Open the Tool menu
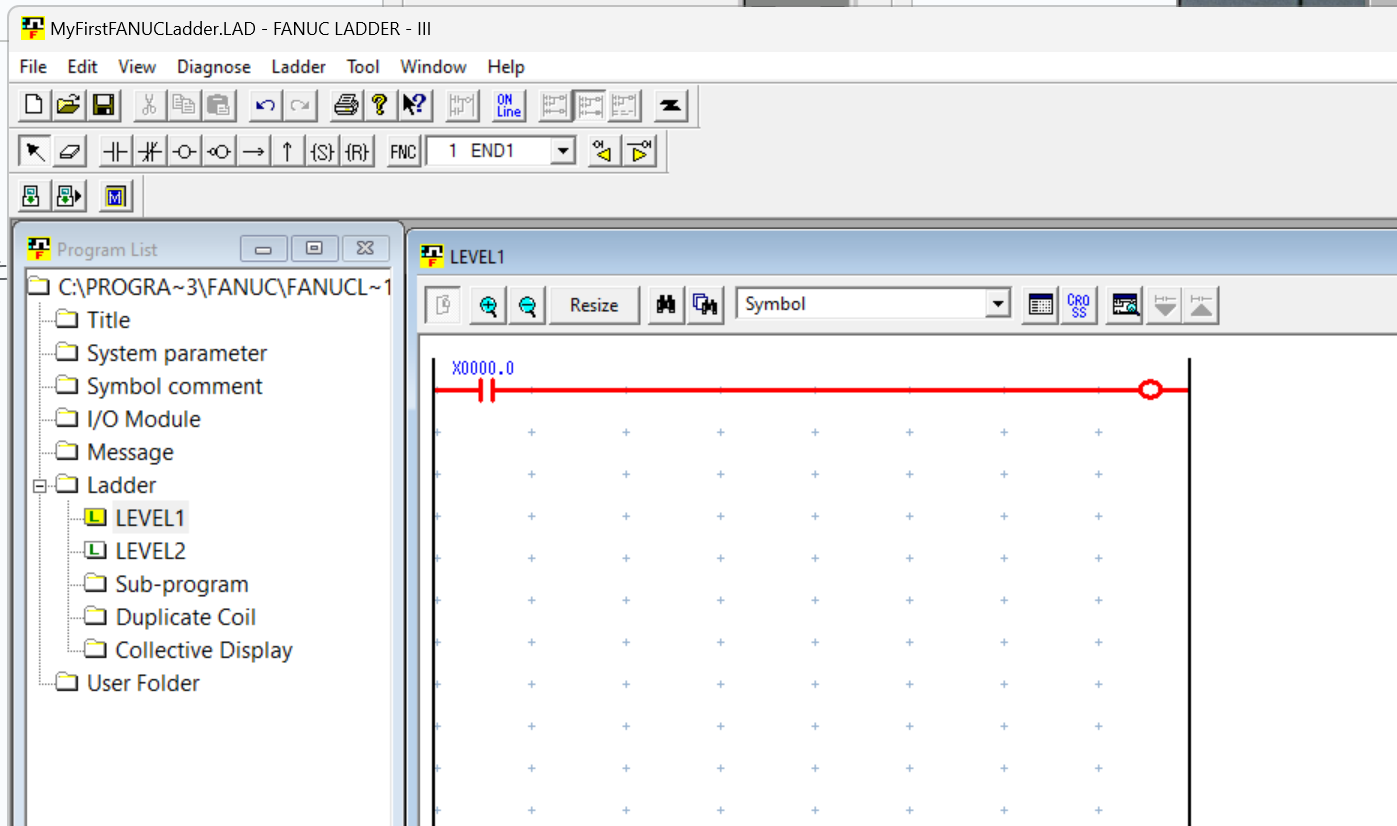Screen dimensions: 1397x826 pyautogui.click(x=363, y=67)
